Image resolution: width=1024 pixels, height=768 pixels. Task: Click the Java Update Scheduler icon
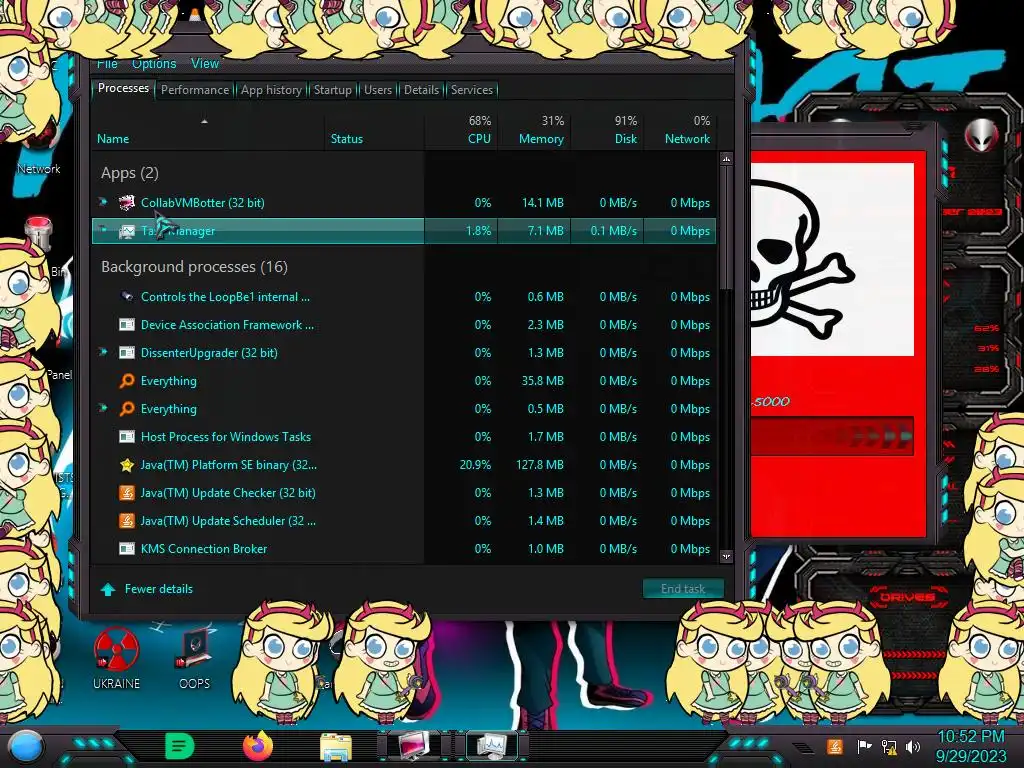(x=127, y=521)
